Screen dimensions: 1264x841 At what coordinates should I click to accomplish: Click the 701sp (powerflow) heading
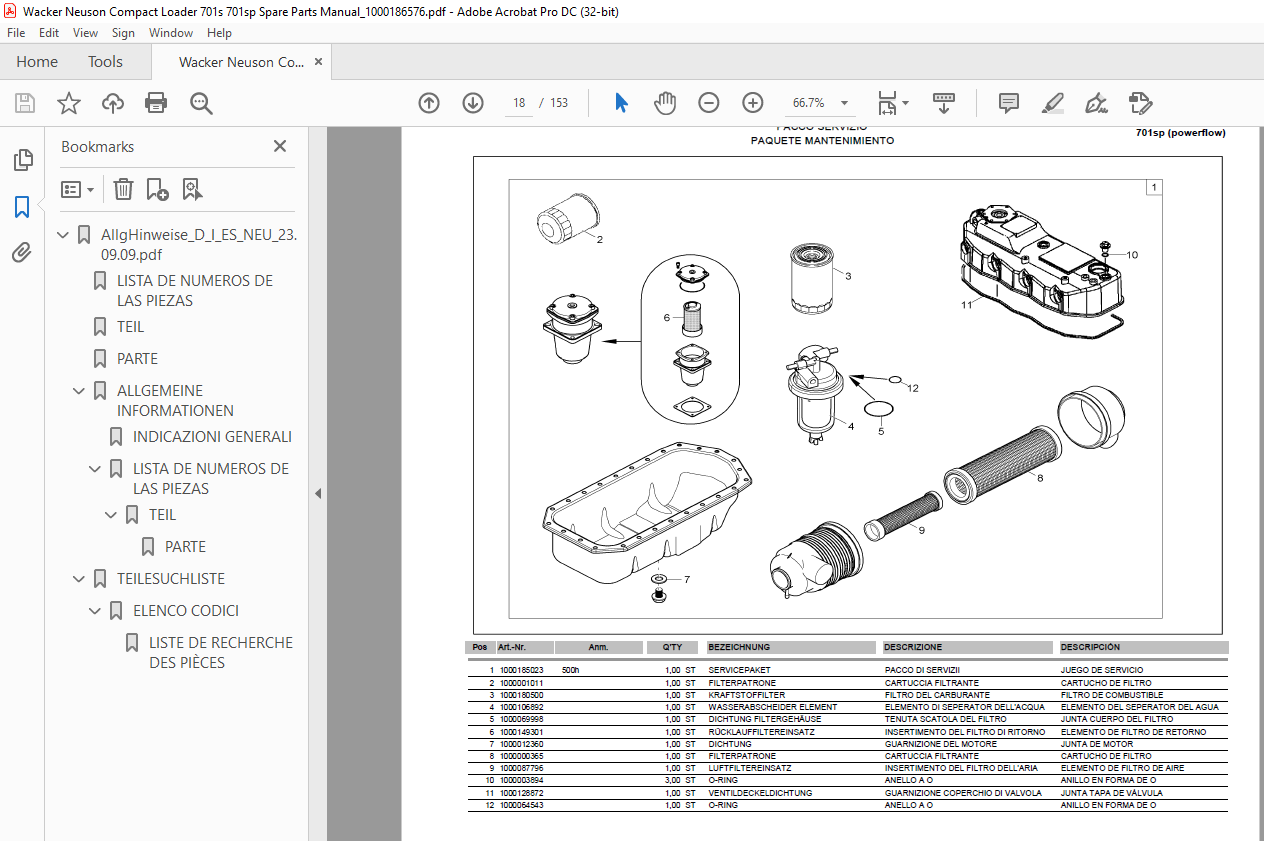click(1180, 133)
